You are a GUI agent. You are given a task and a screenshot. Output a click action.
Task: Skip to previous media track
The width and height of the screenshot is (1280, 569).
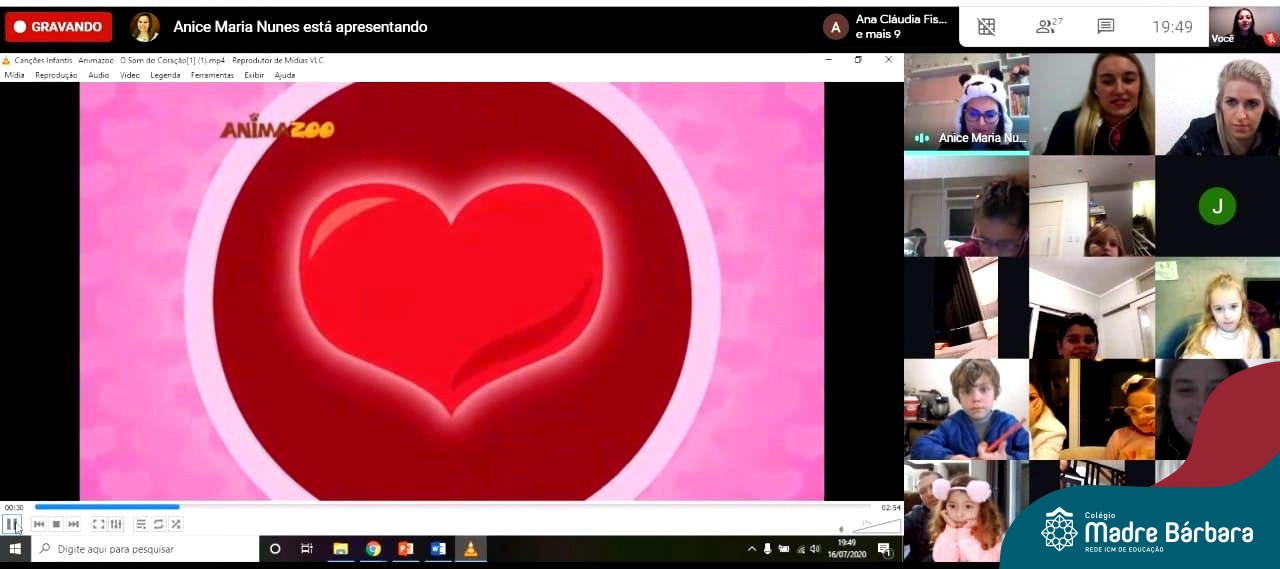click(39, 524)
